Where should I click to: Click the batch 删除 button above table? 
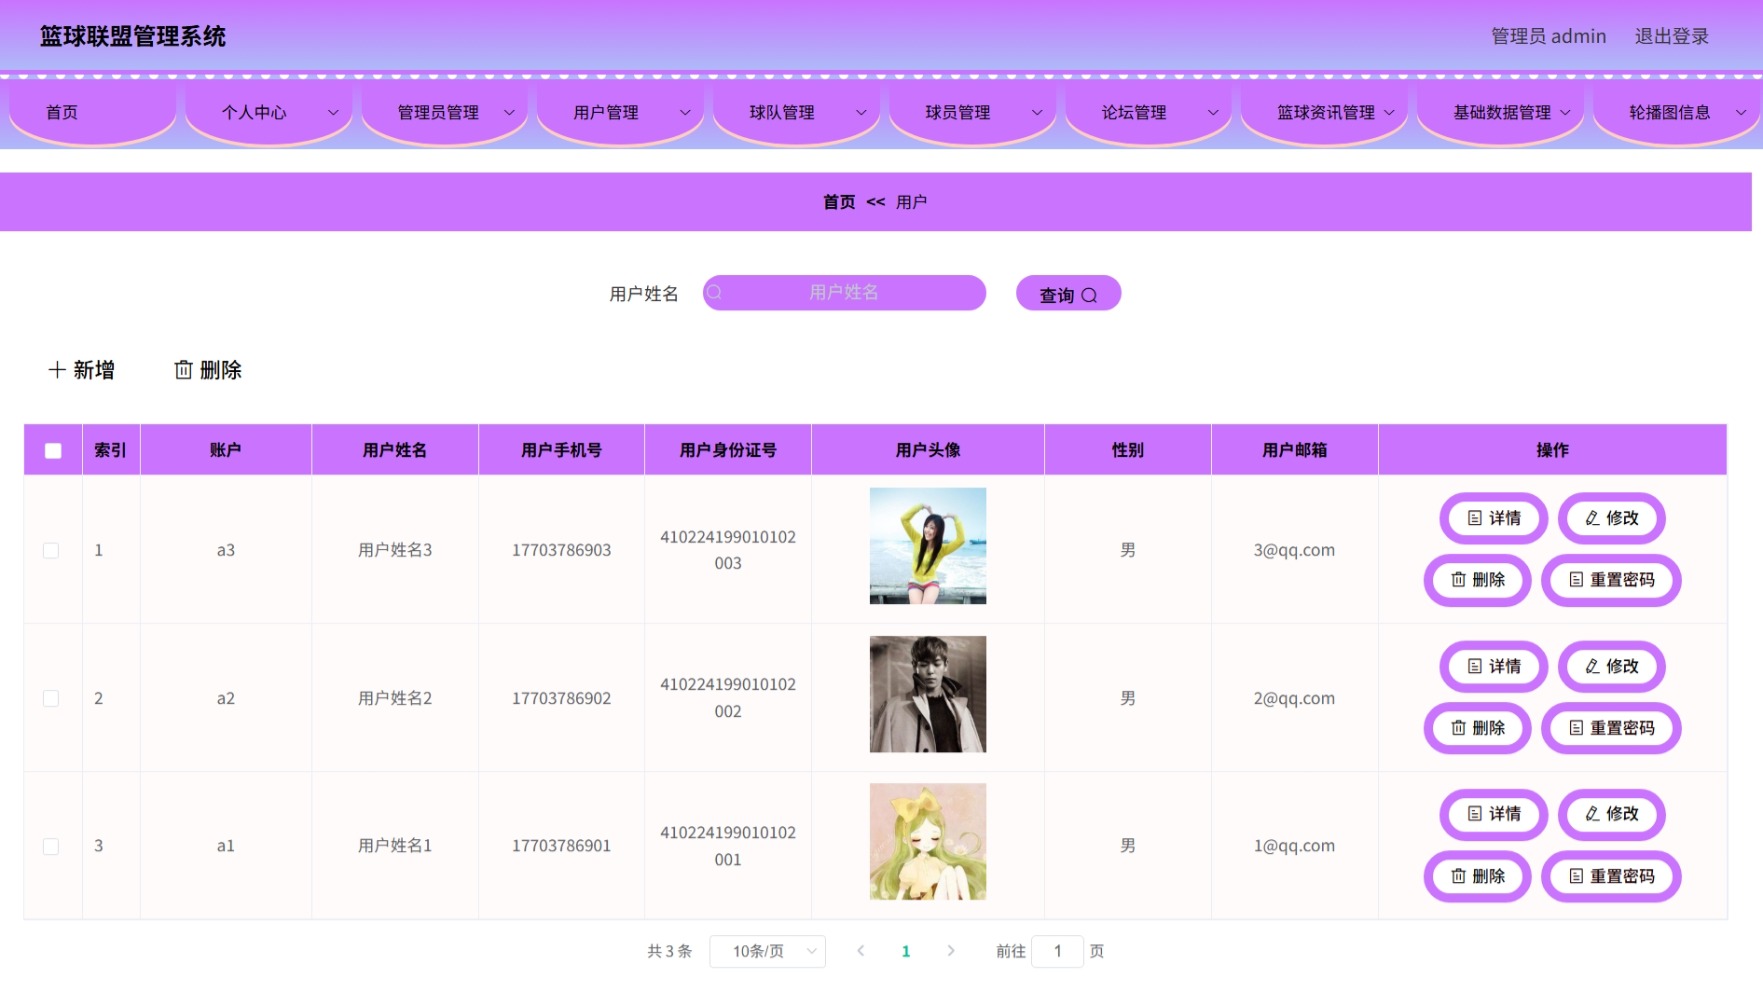(208, 370)
